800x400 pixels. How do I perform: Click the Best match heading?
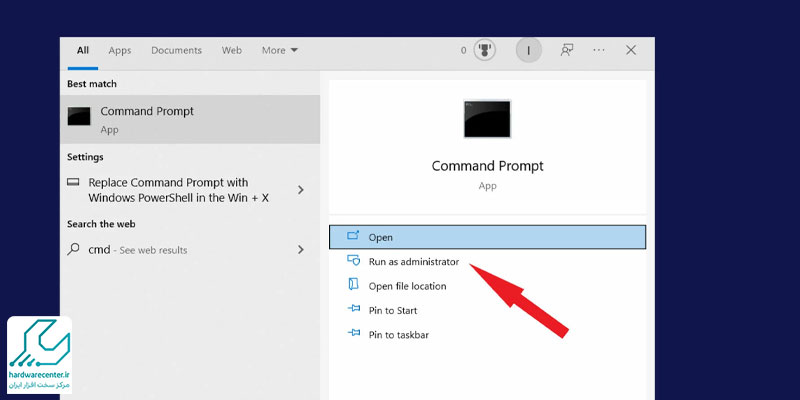pyautogui.click(x=92, y=84)
